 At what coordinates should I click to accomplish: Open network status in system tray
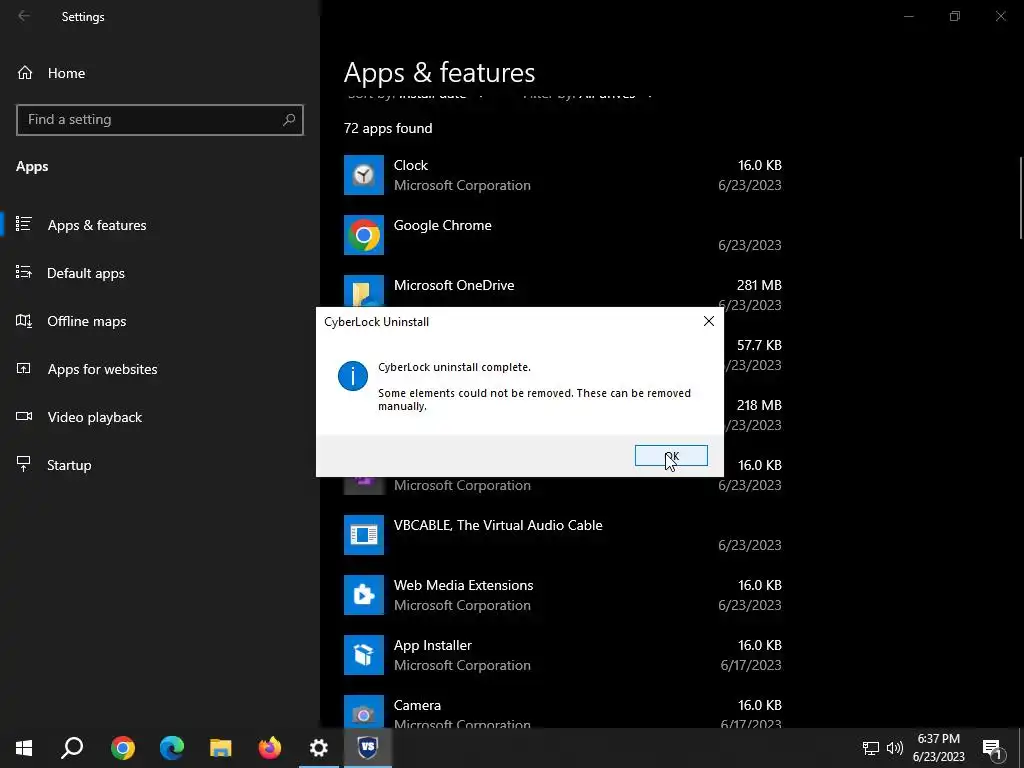tap(871, 748)
